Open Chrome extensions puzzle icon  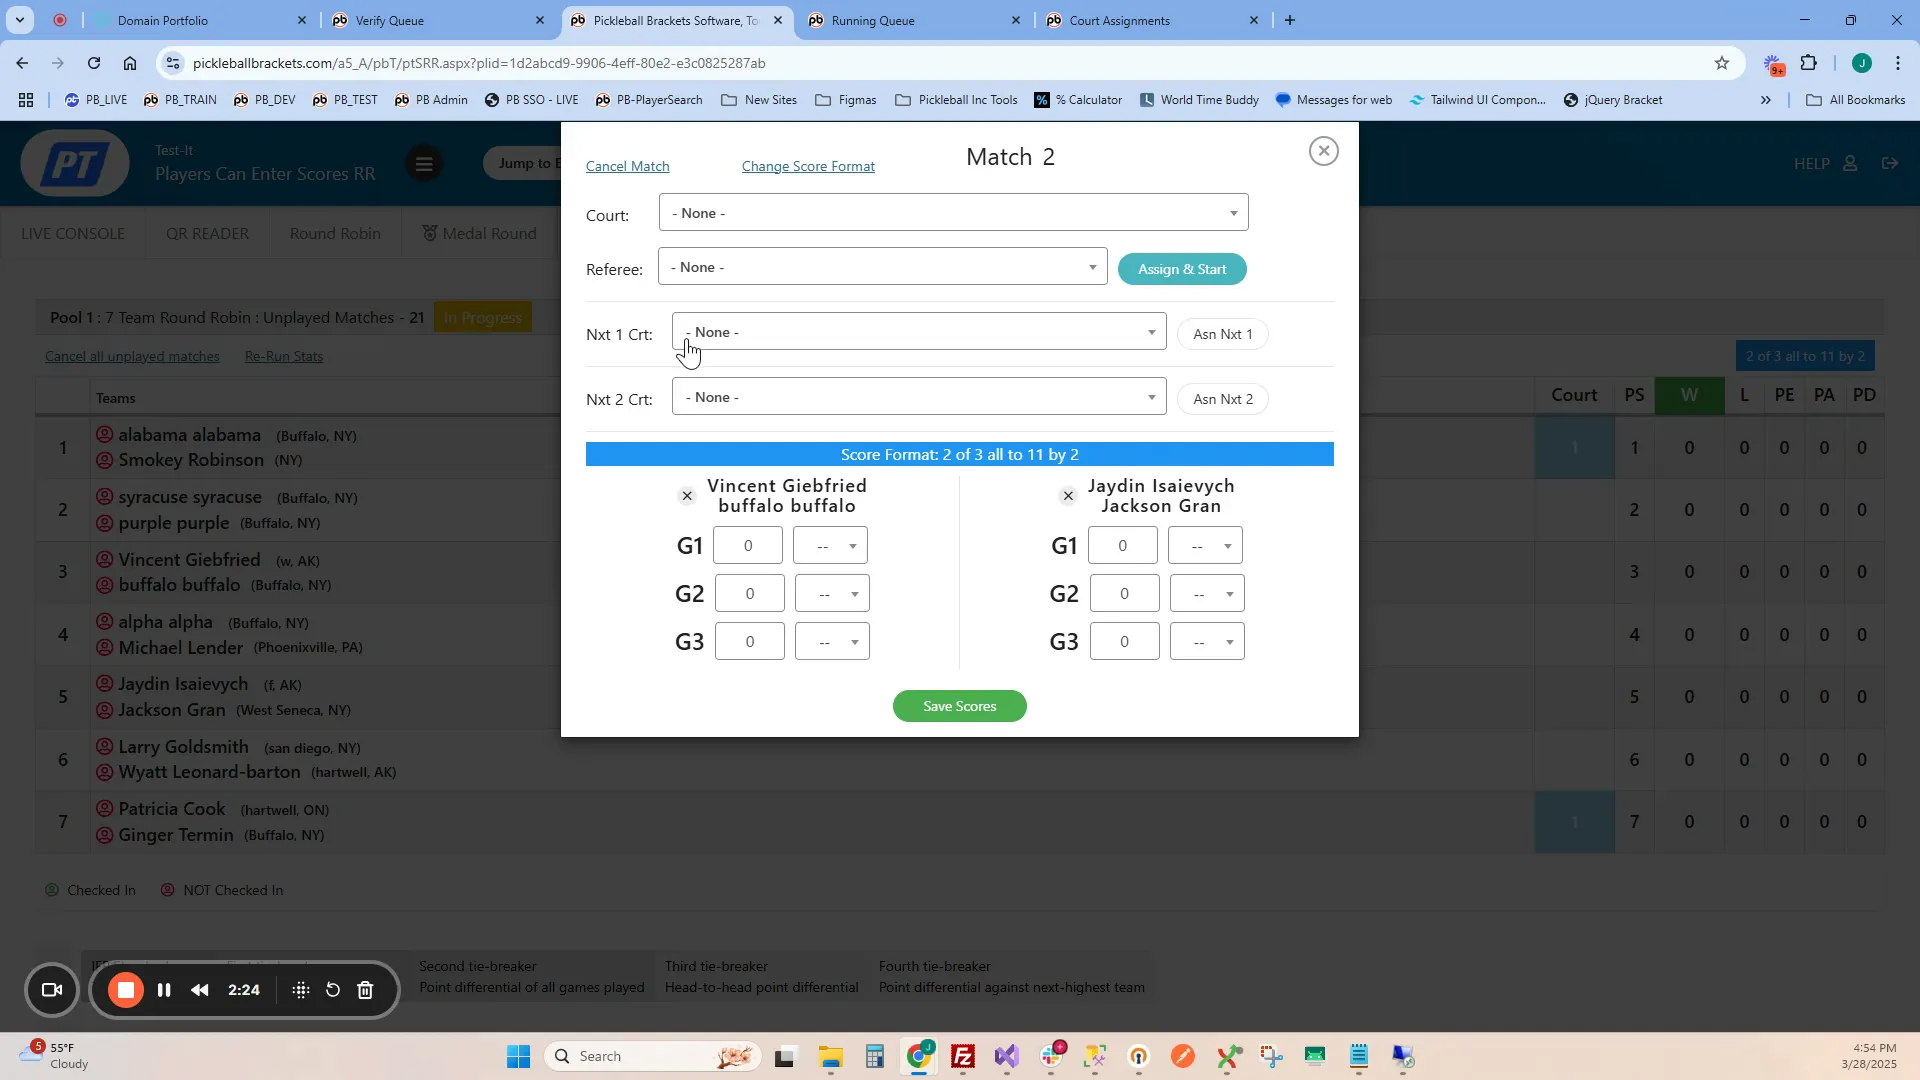(1808, 63)
